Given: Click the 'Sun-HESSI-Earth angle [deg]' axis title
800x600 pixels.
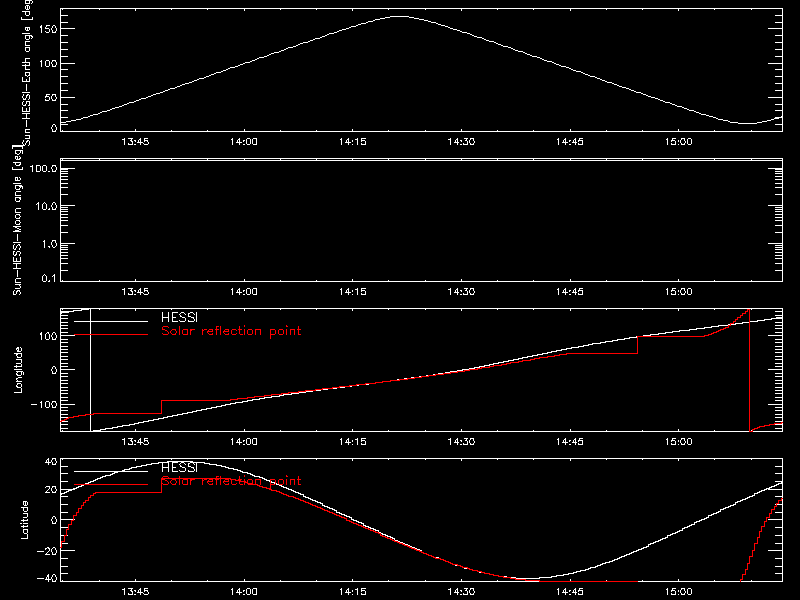Looking at the screenshot, I should [27, 73].
